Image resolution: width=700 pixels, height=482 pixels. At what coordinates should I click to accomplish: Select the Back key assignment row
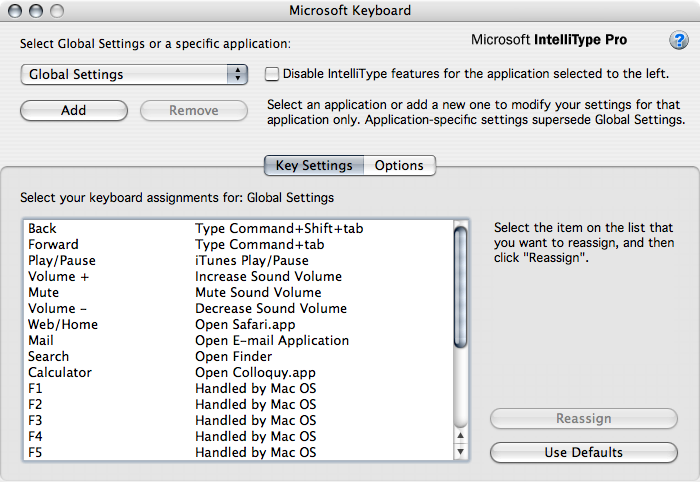239,229
